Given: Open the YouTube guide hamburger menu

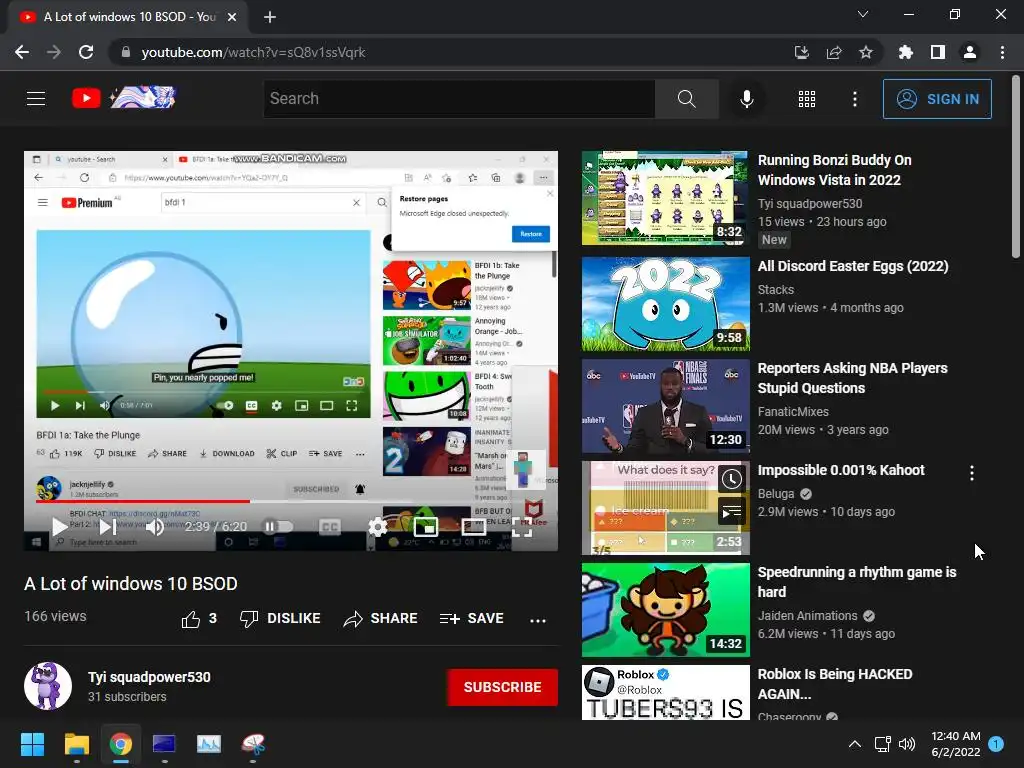Looking at the screenshot, I should [x=36, y=99].
